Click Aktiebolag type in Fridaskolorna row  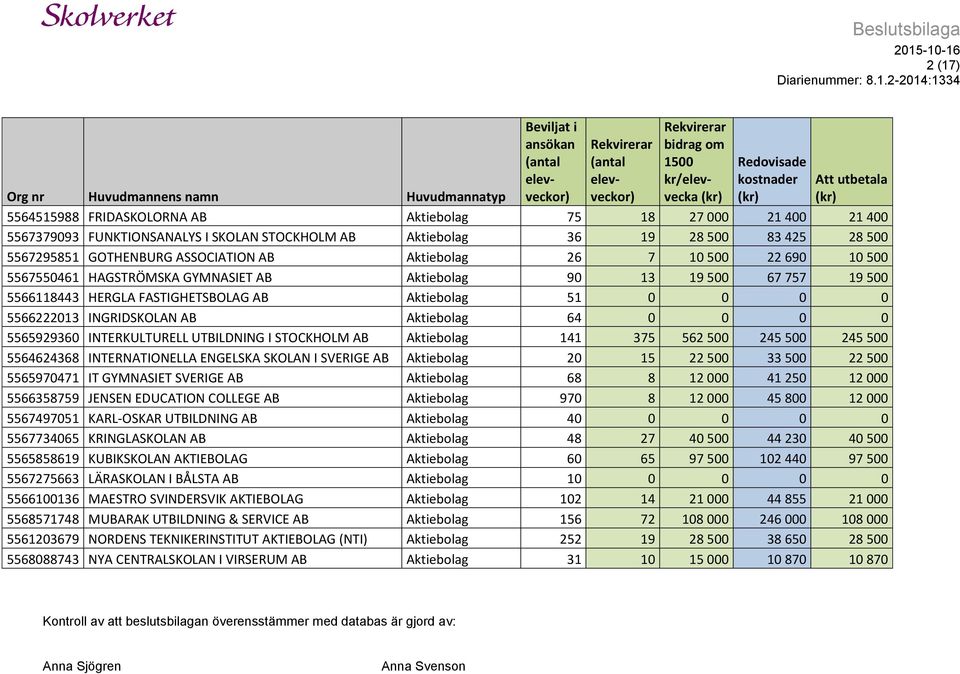[437, 217]
